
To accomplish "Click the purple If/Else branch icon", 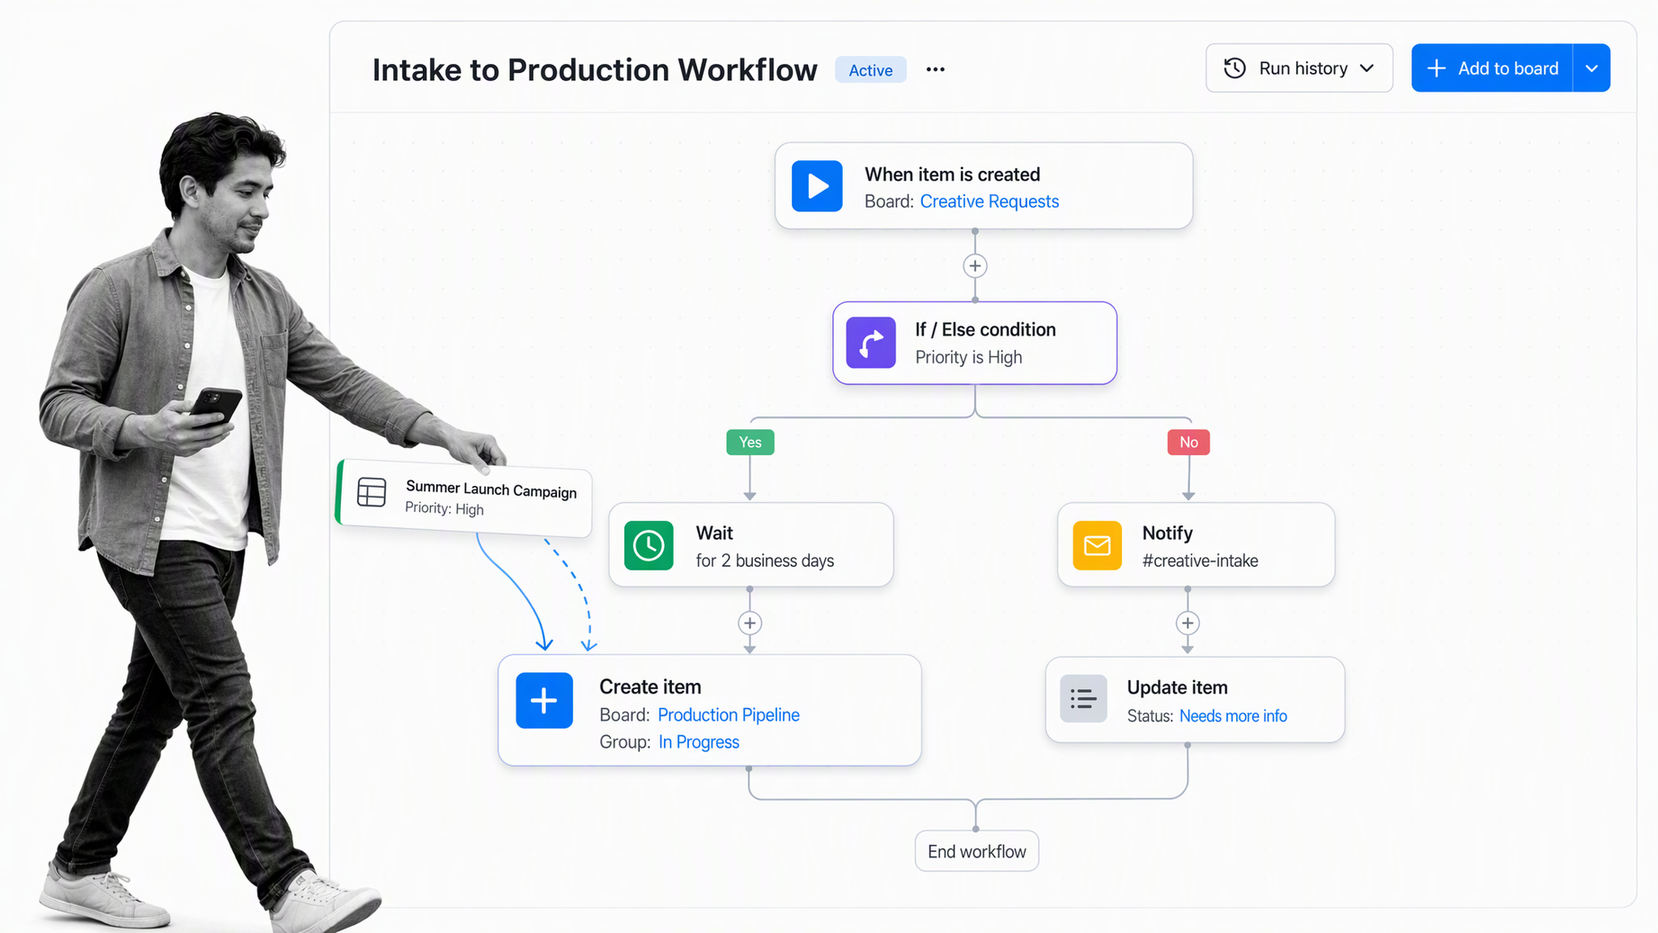I will click(x=871, y=343).
